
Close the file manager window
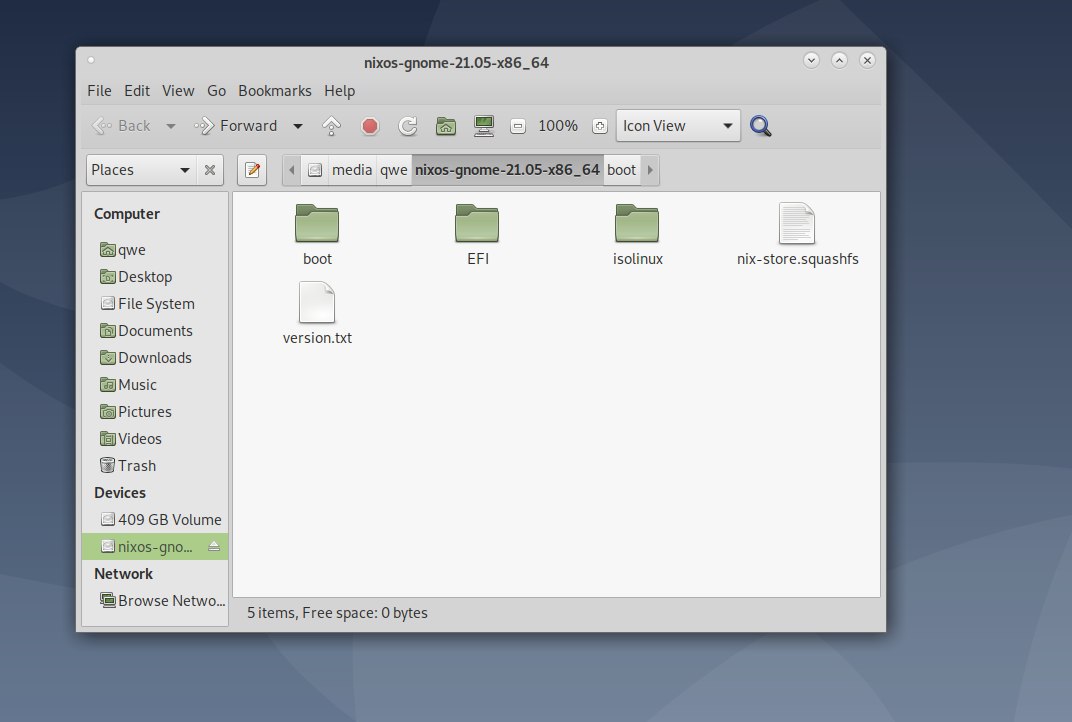pyautogui.click(x=868, y=60)
